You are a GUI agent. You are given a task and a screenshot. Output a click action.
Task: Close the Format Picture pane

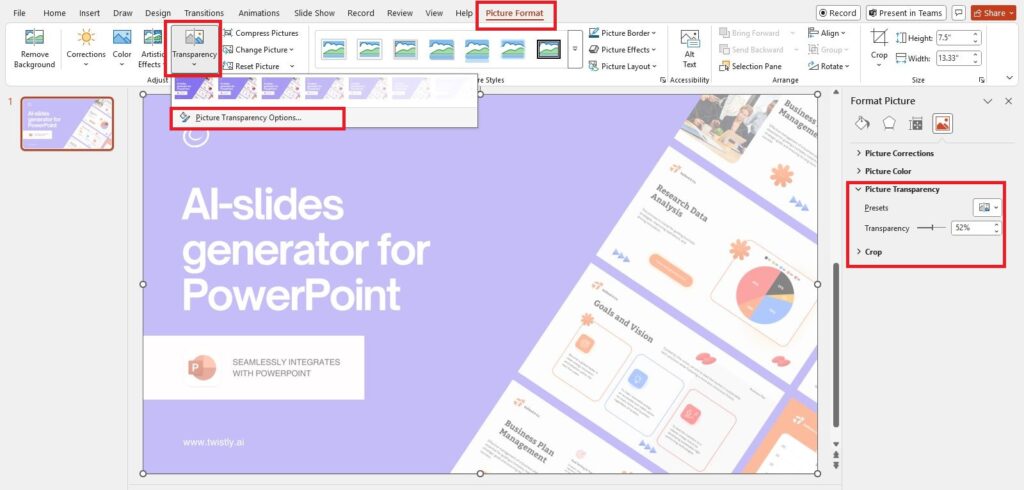tap(1008, 101)
